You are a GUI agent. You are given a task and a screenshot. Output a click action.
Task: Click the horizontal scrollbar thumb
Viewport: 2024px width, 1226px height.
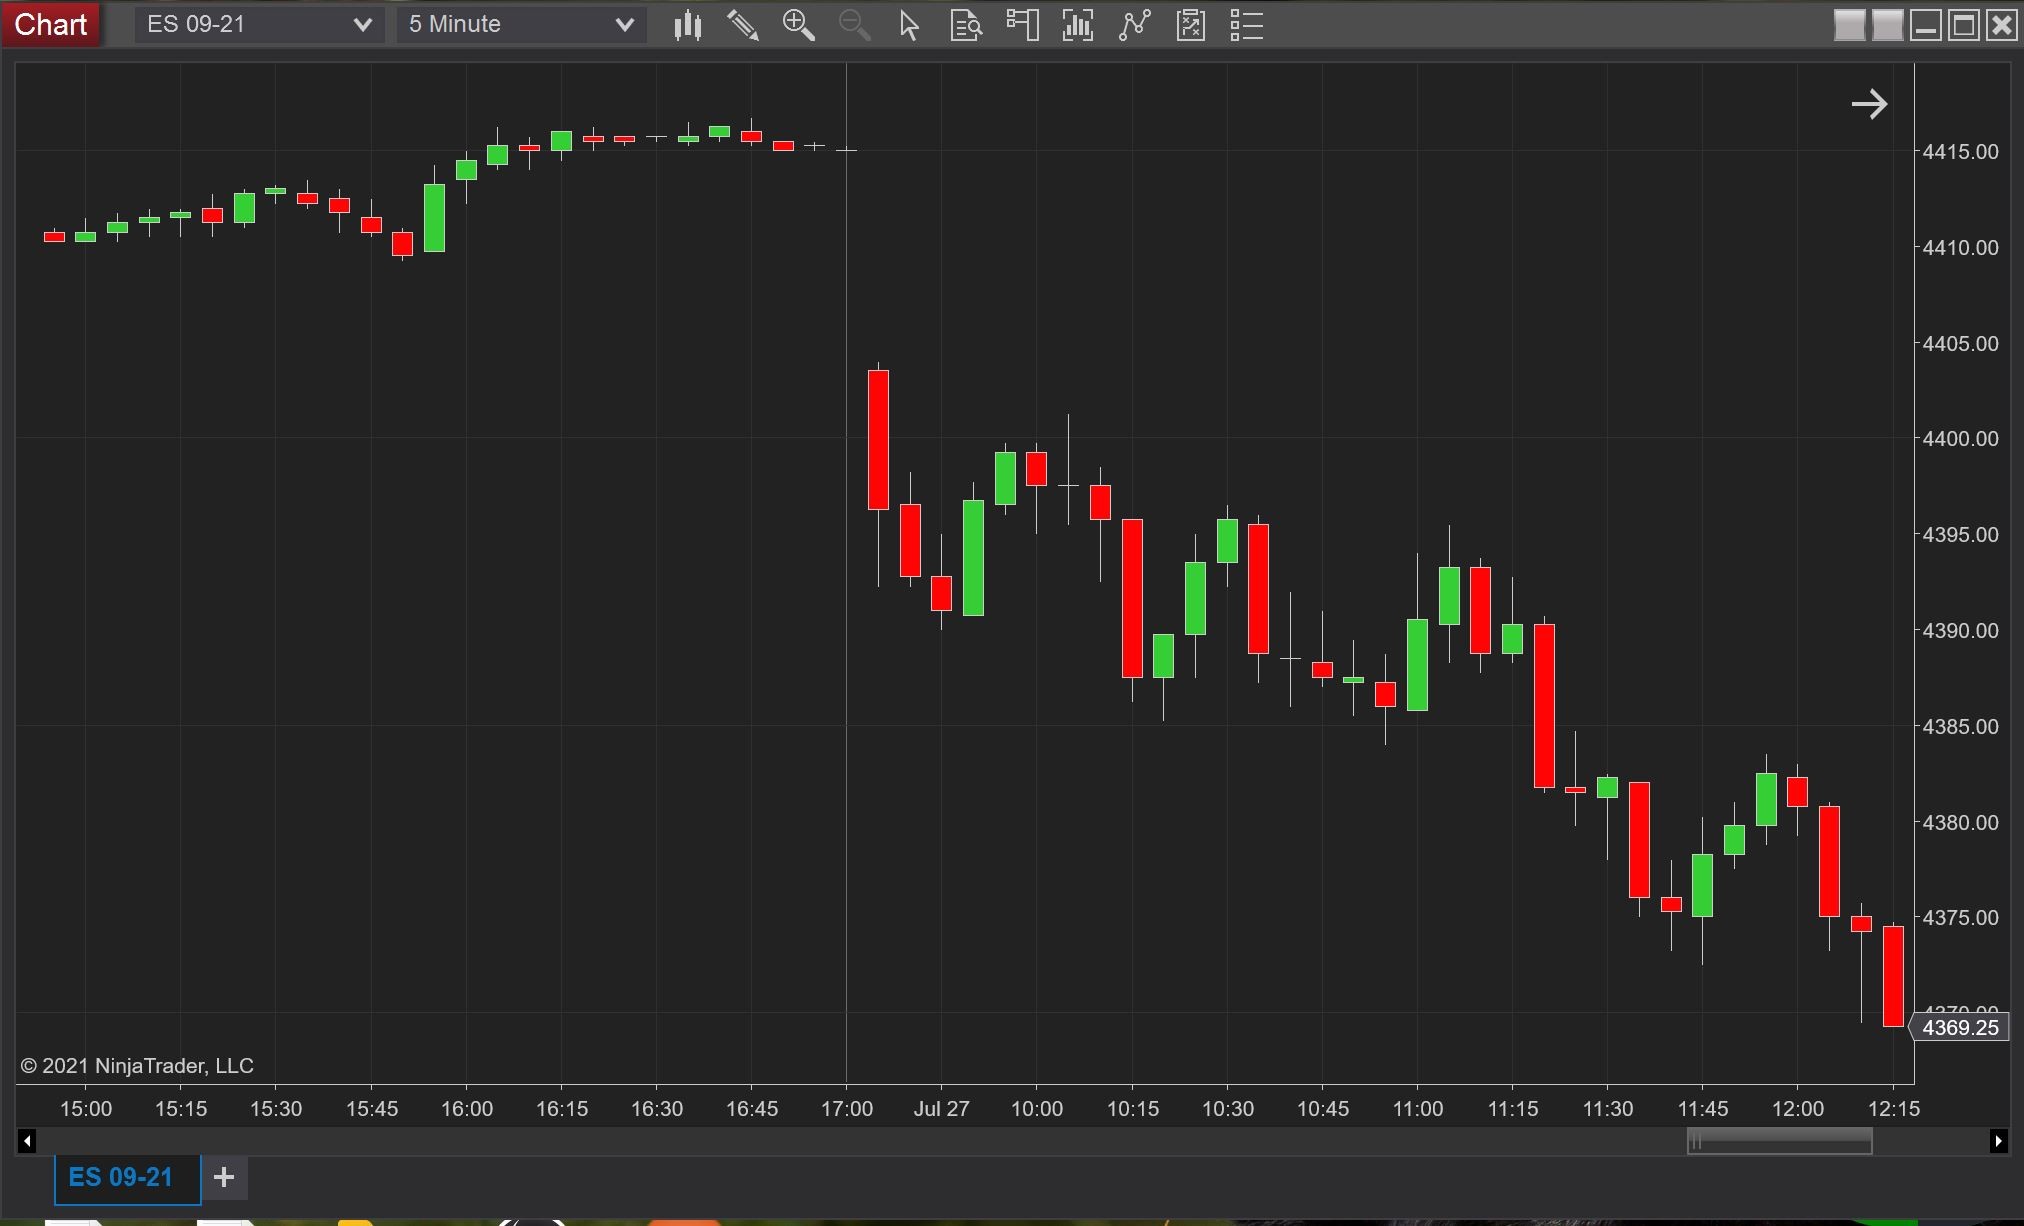tap(1779, 1141)
